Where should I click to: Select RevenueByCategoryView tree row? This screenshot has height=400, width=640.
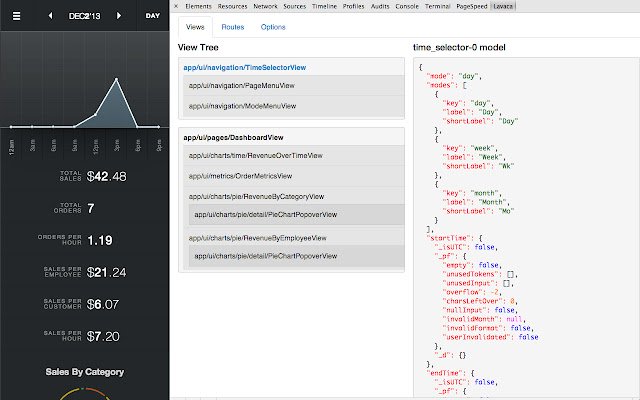coord(293,196)
